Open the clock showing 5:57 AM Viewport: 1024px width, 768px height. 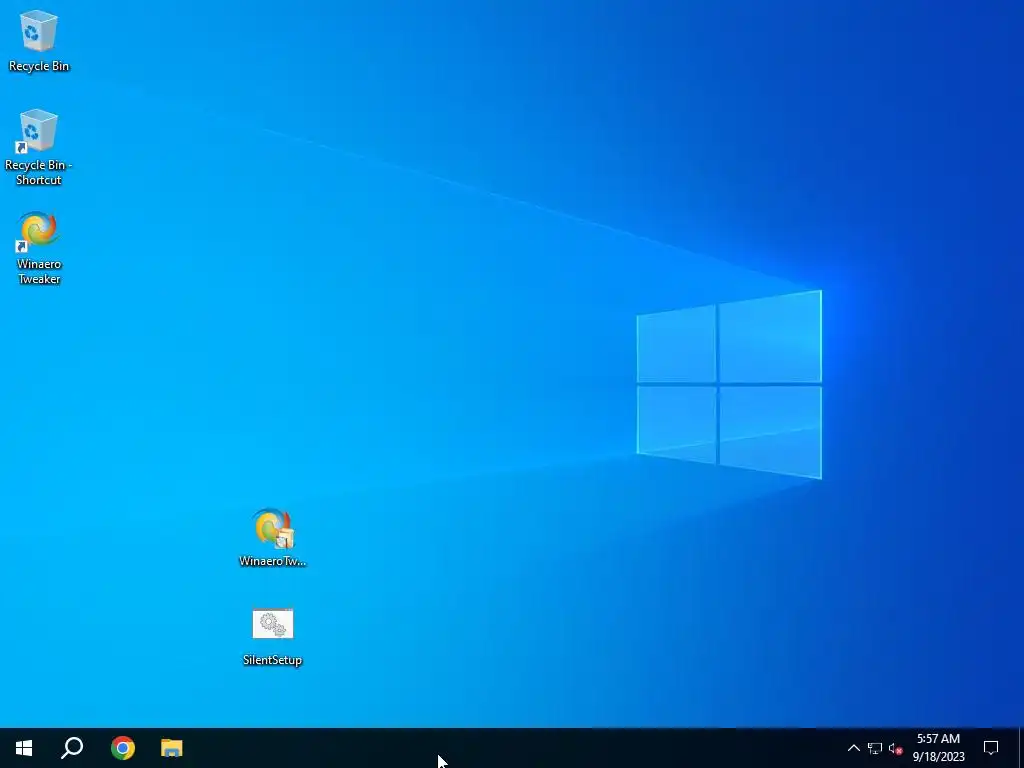938,748
